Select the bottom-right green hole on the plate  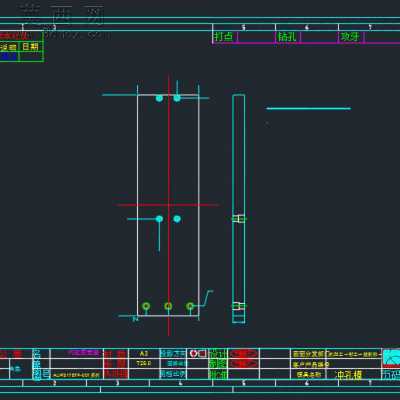190,306
